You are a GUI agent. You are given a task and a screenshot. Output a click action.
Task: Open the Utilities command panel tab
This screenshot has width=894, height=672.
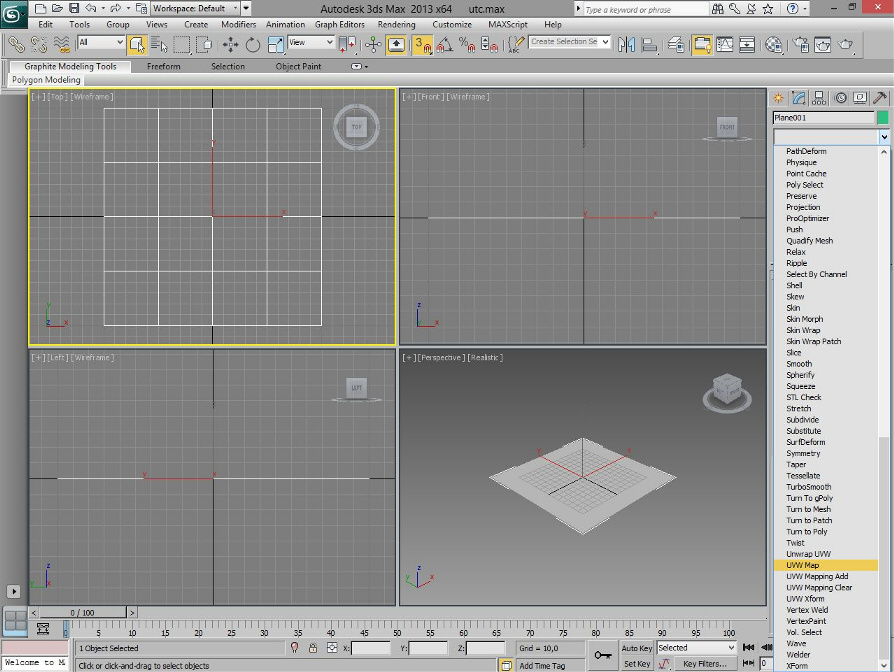tap(880, 98)
